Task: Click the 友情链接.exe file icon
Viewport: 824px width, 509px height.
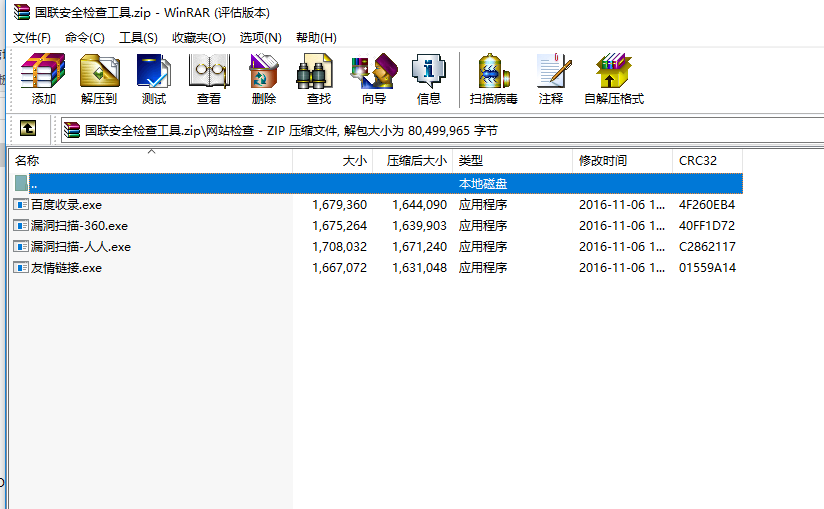Action: pos(20,267)
